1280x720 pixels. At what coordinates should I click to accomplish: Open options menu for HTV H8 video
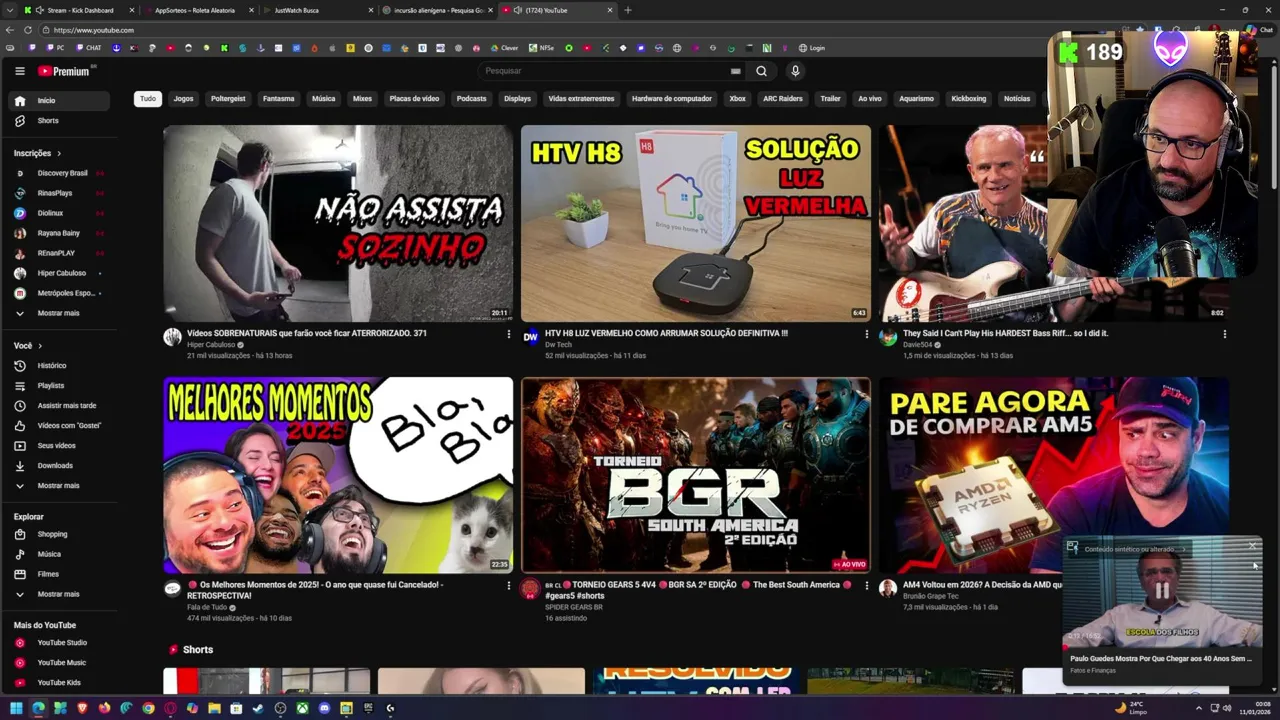866,334
